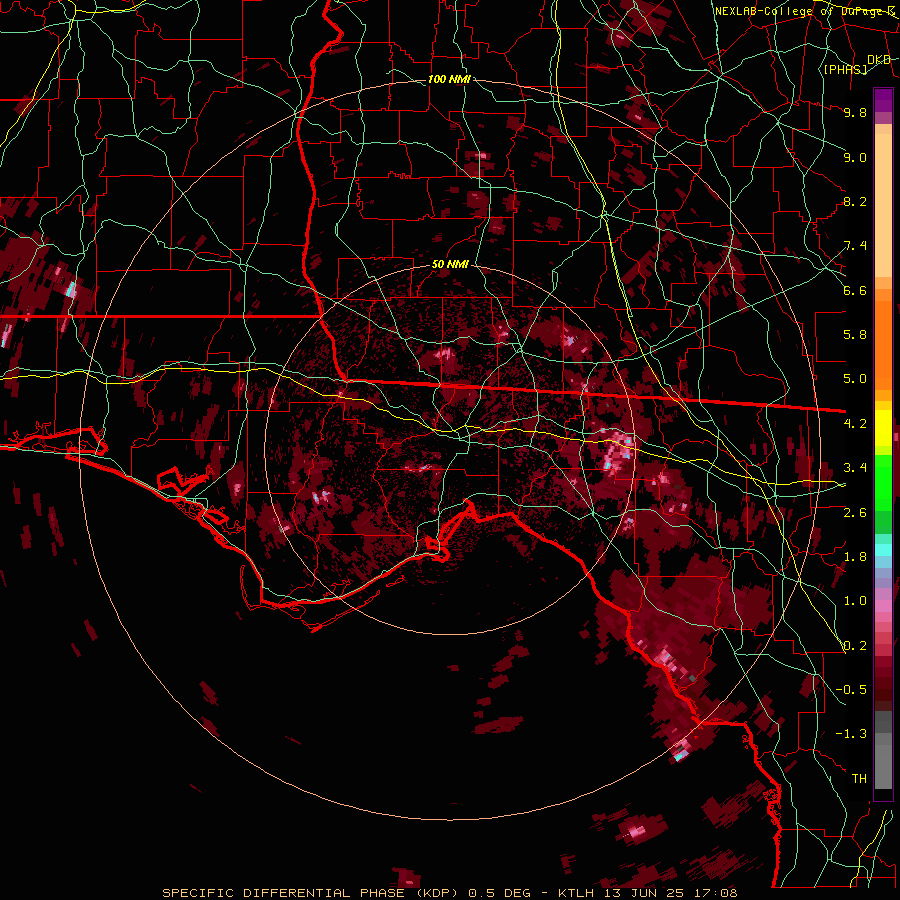Click the DKB label near the legend
900x900 pixels.
879,60
